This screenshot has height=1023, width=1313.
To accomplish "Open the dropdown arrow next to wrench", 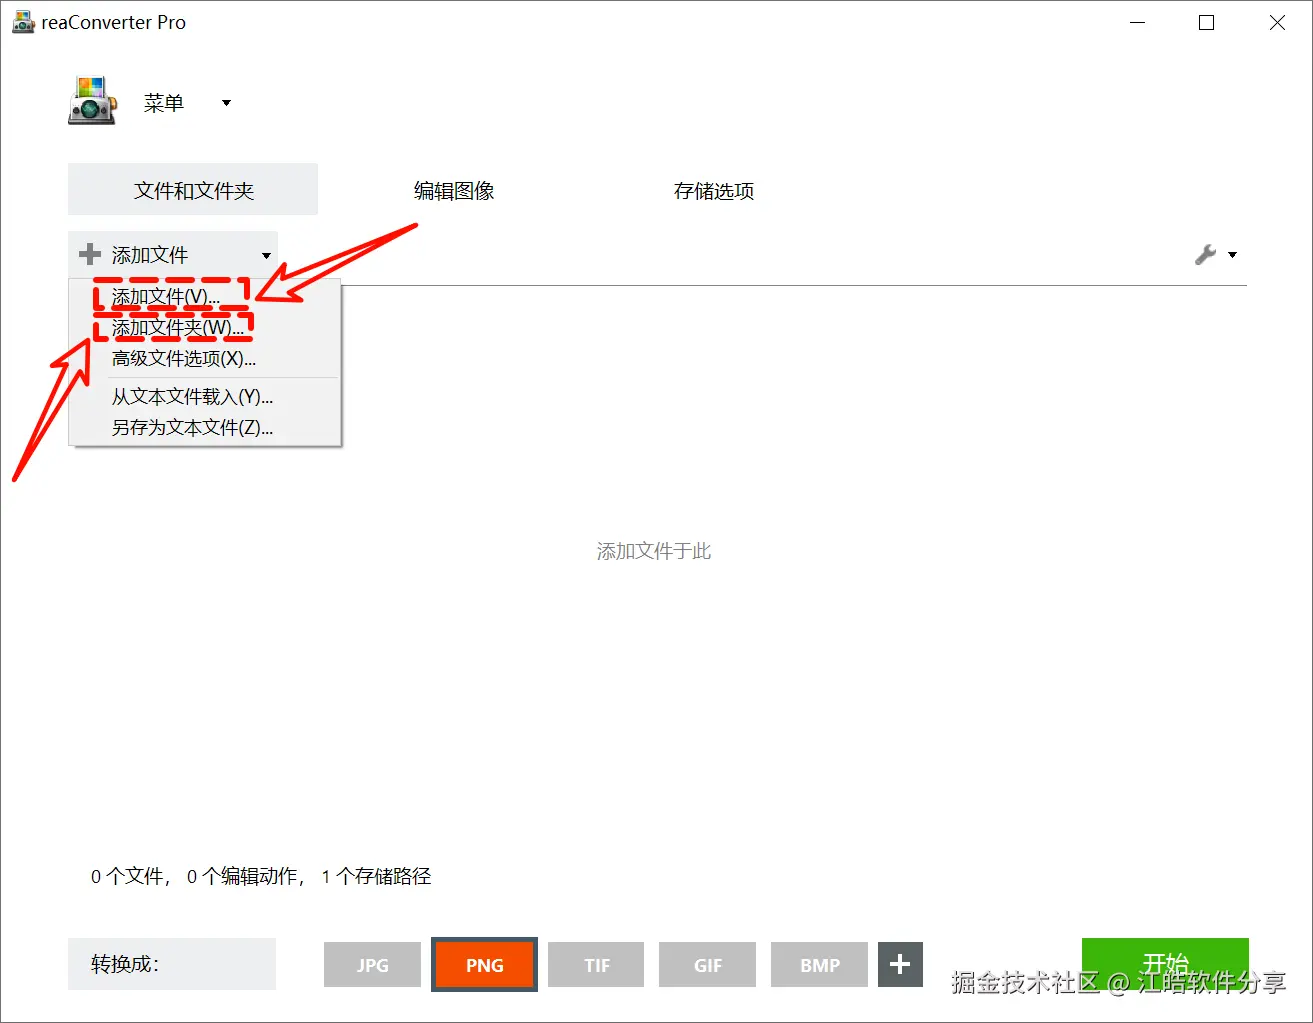I will (1232, 255).
